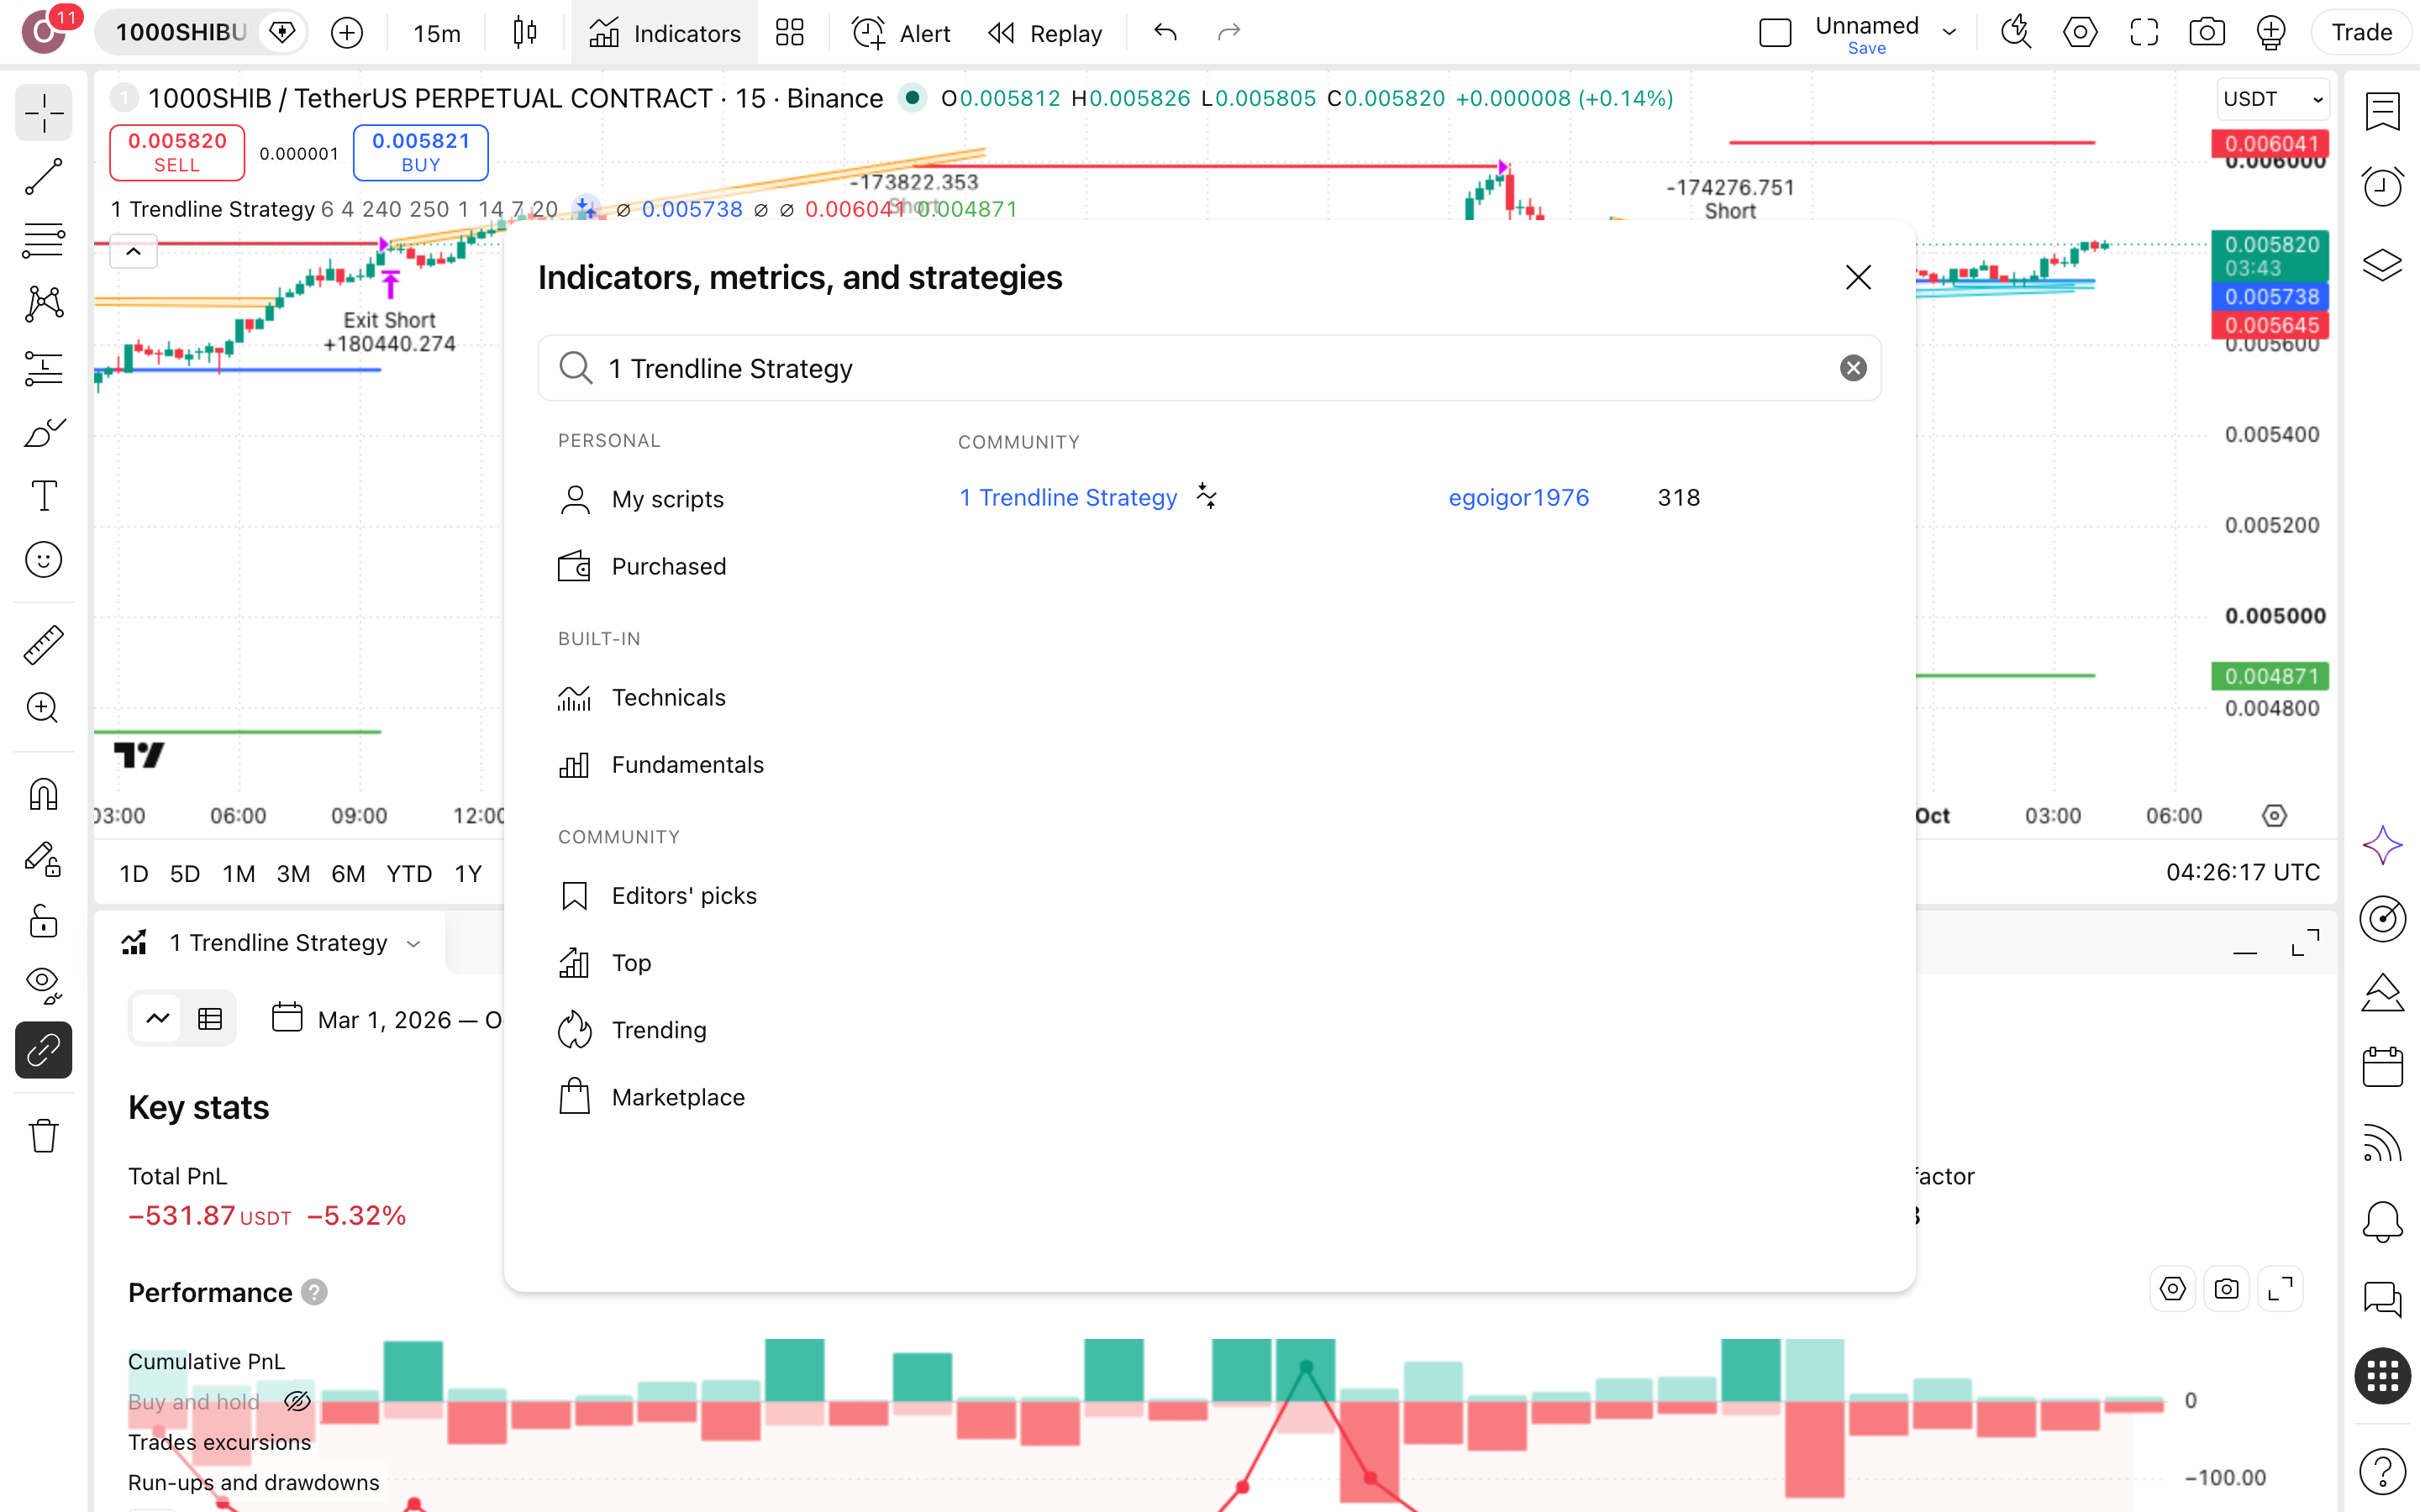Open egoigor1976 author profile link
This screenshot has width=2420, height=1512.
point(1518,497)
